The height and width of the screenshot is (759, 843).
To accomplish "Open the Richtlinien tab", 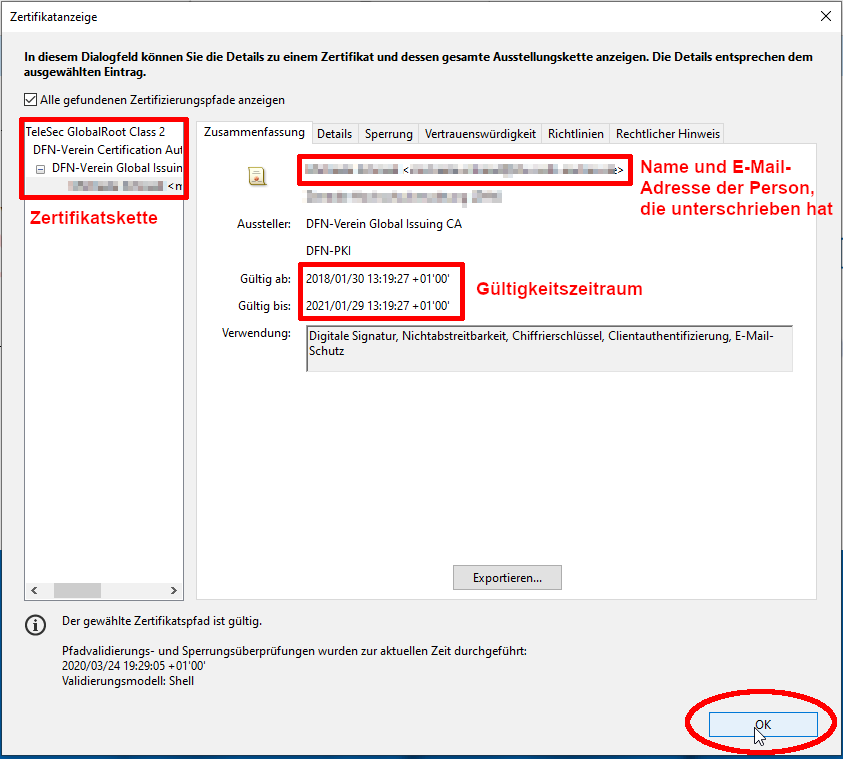I will [575, 134].
